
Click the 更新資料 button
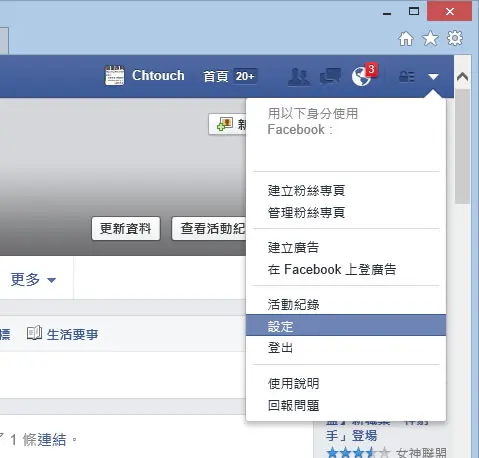click(x=126, y=228)
